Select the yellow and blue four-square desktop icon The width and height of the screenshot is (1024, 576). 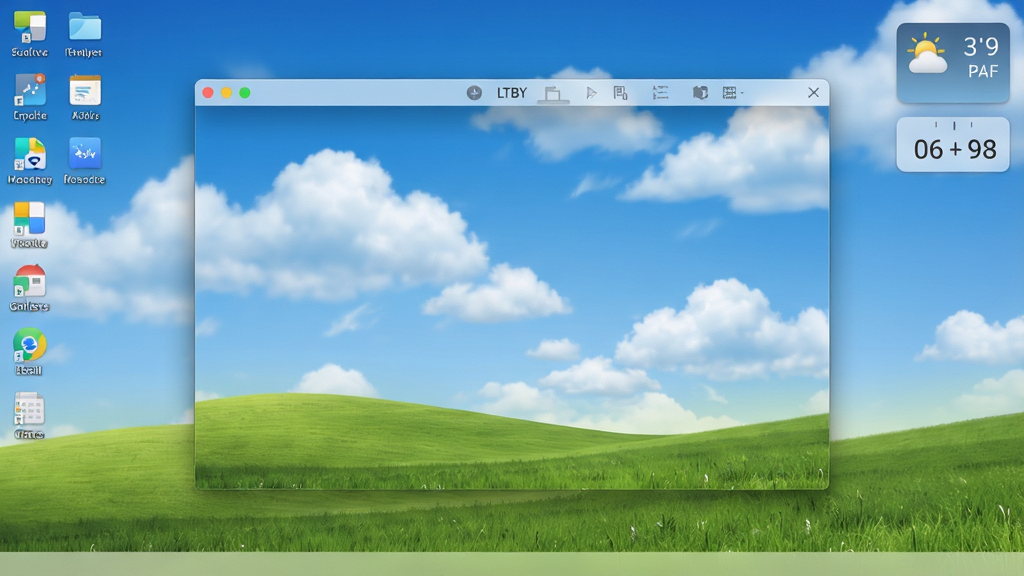point(29,218)
